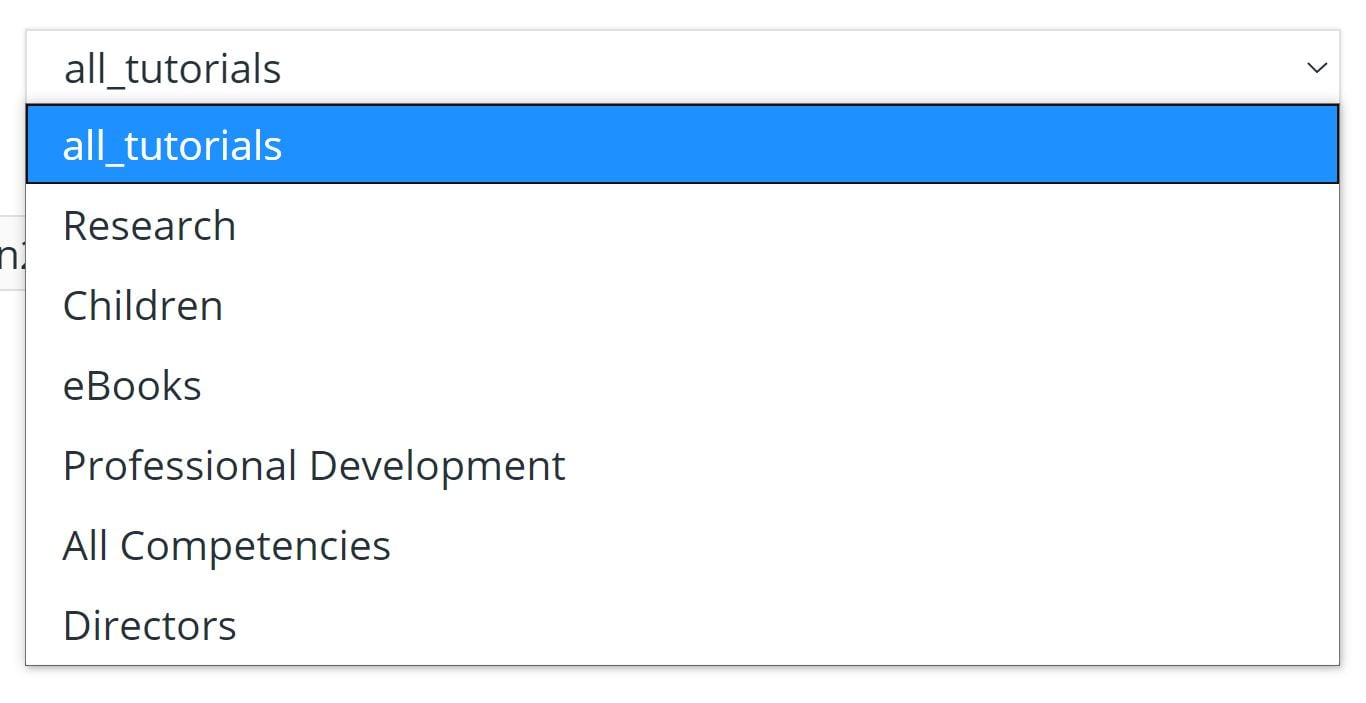
Task: Click the all_tutorials label in the closed selector
Action: point(172,67)
